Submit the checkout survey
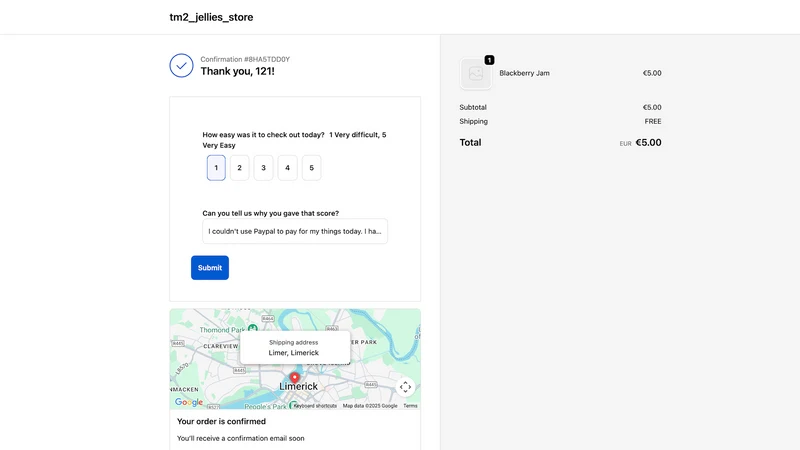 (210, 268)
